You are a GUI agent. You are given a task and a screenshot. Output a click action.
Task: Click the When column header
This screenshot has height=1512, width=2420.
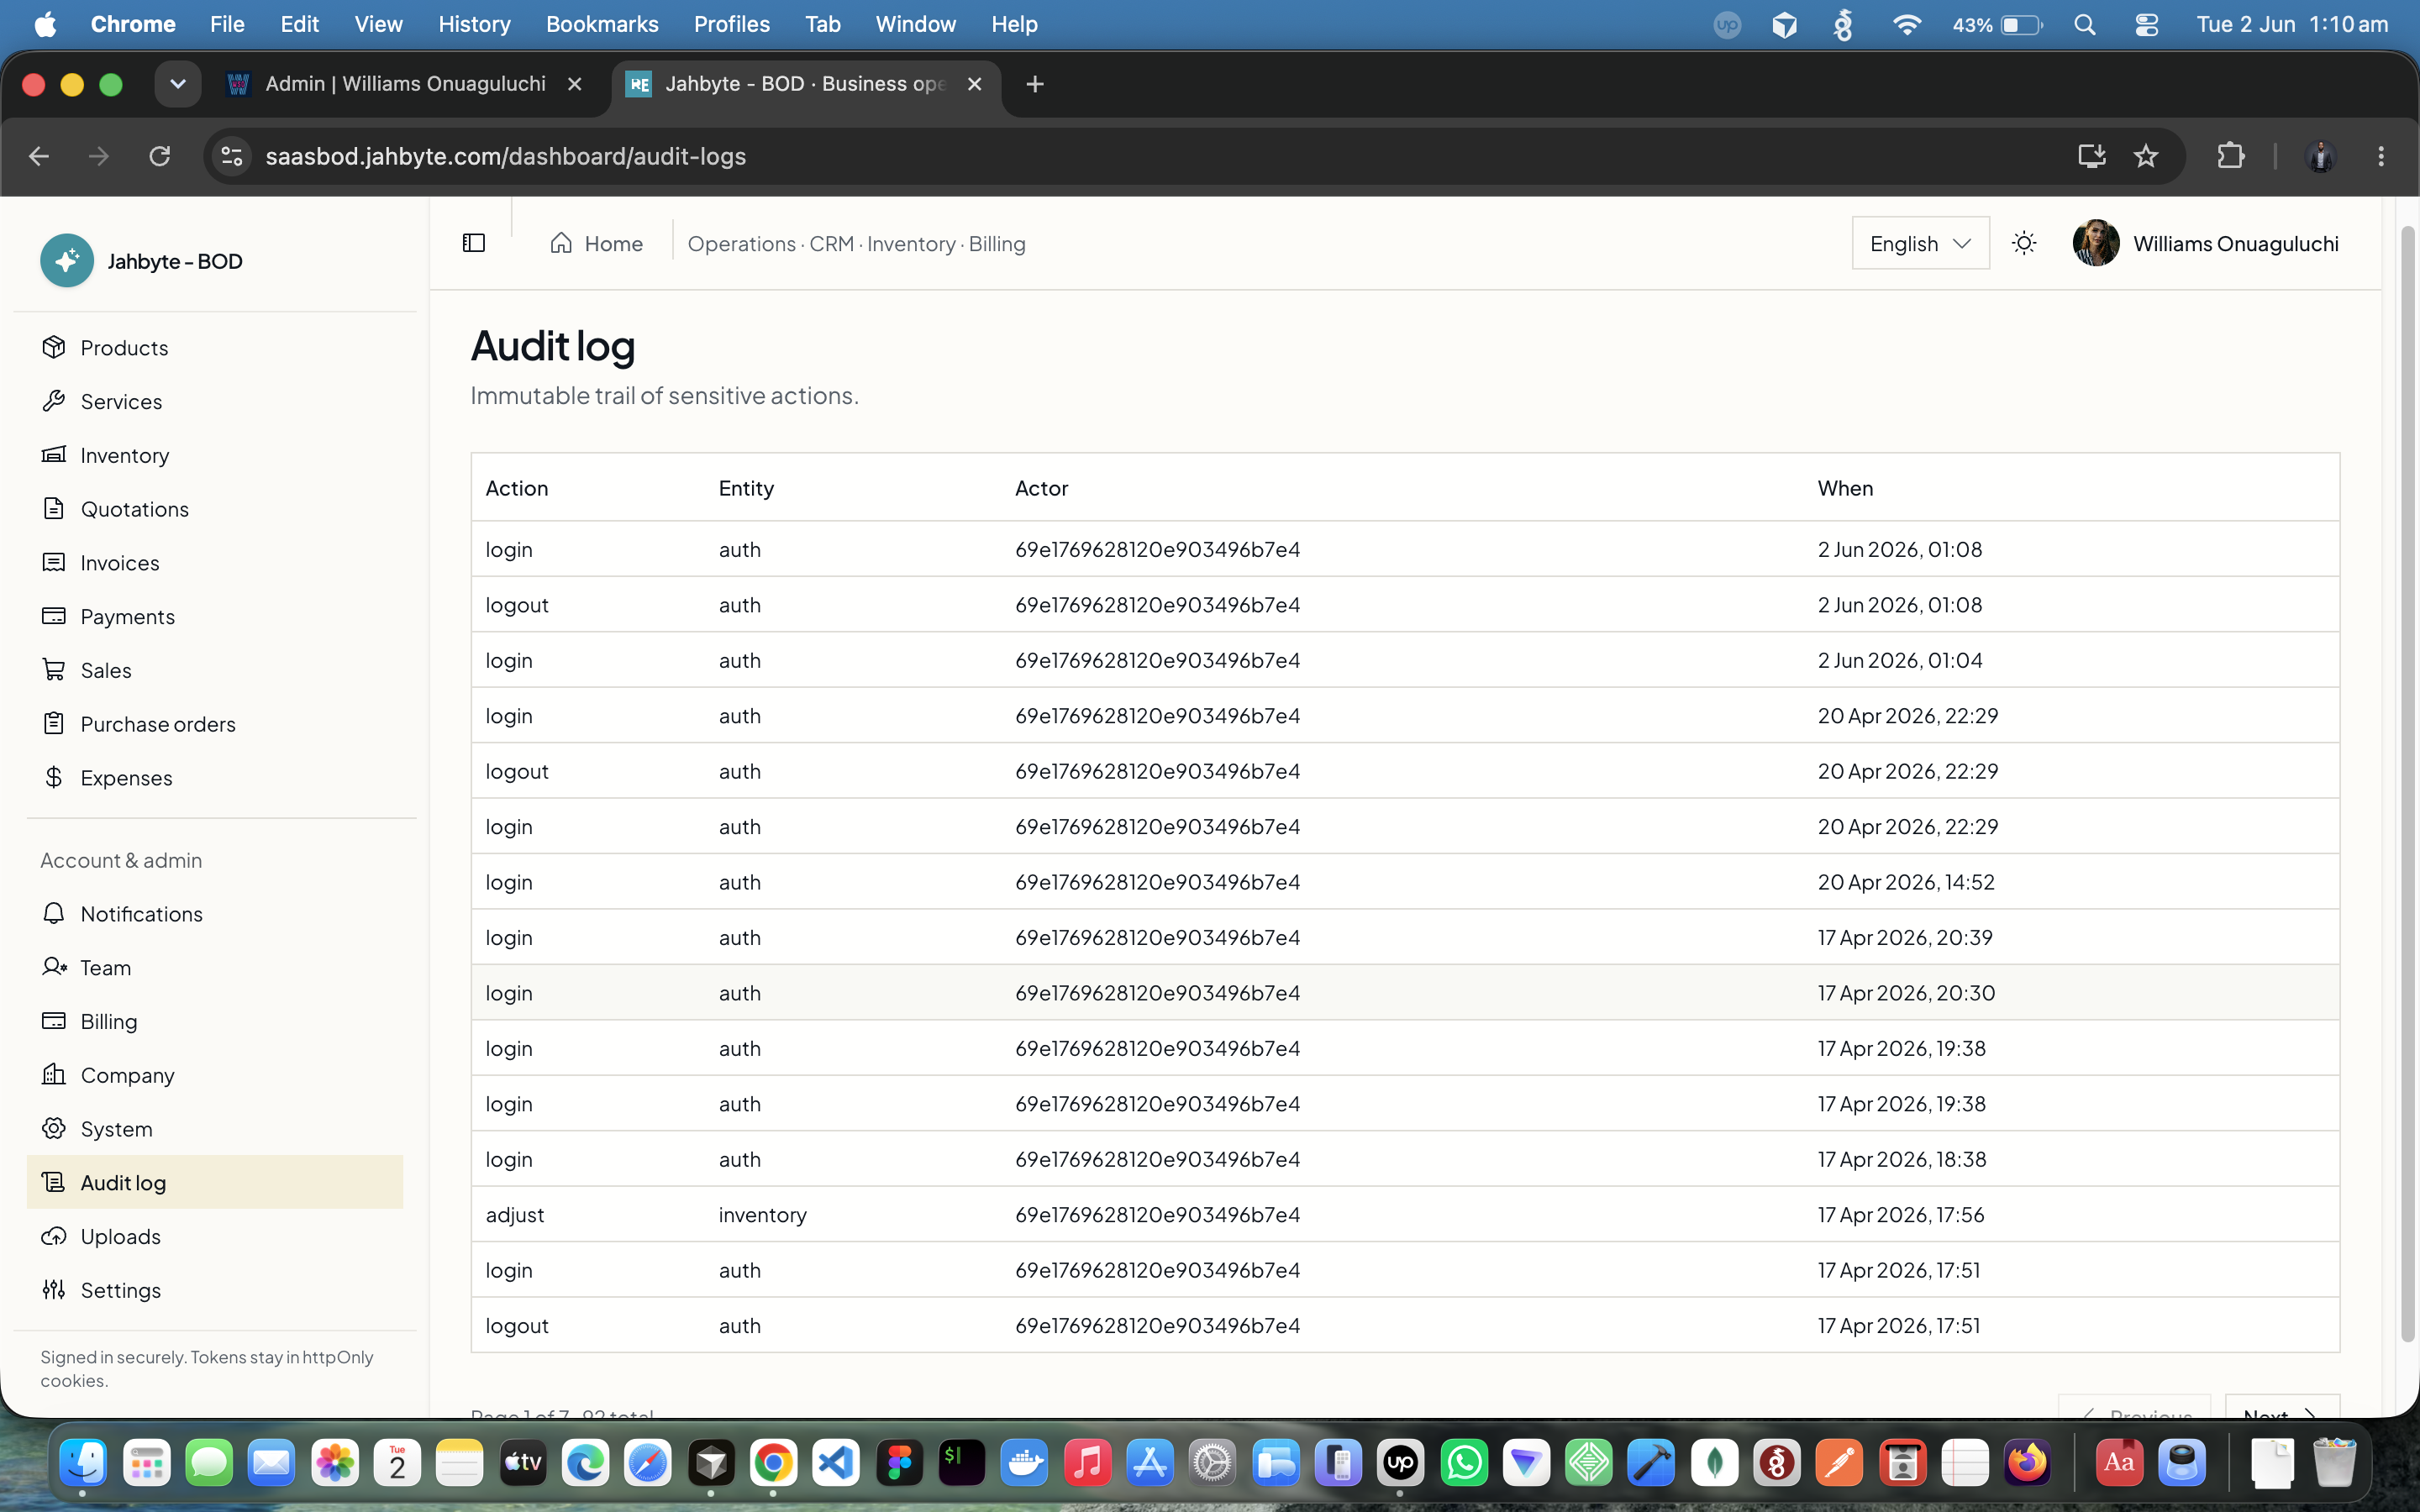(1845, 488)
